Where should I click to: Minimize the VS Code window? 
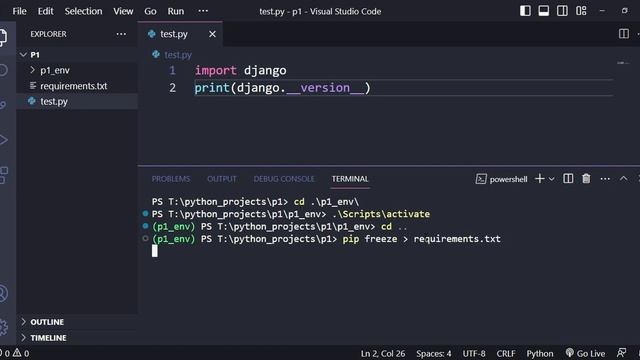(x=602, y=11)
